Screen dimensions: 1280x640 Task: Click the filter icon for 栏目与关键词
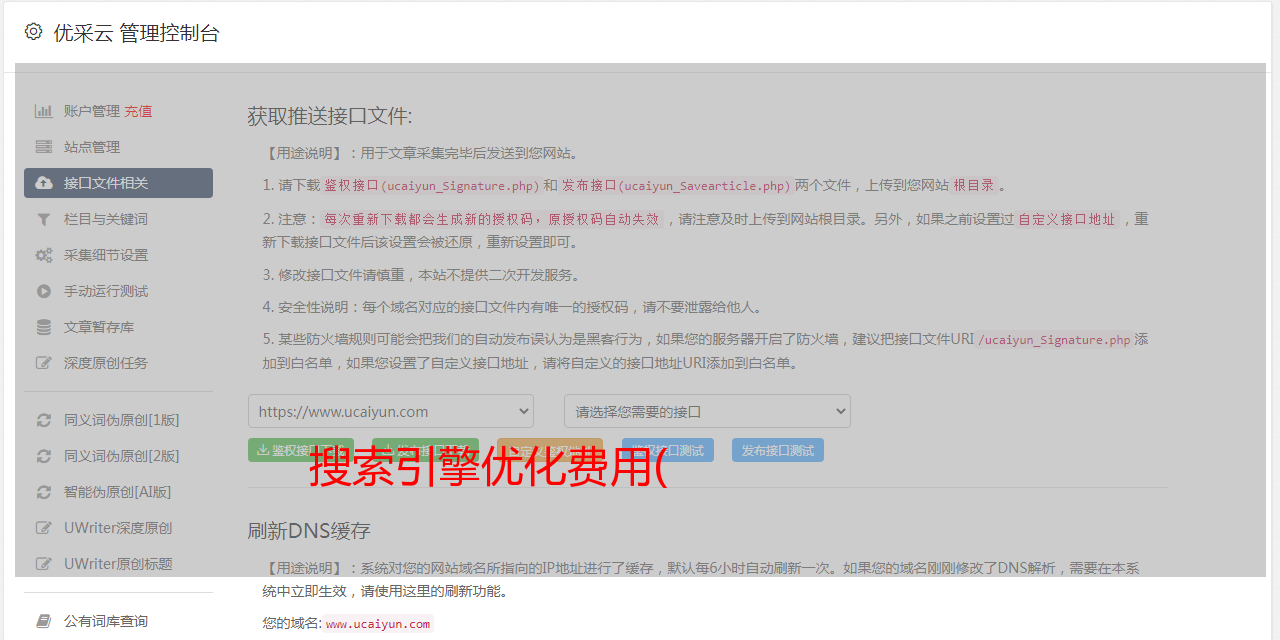[x=44, y=219]
